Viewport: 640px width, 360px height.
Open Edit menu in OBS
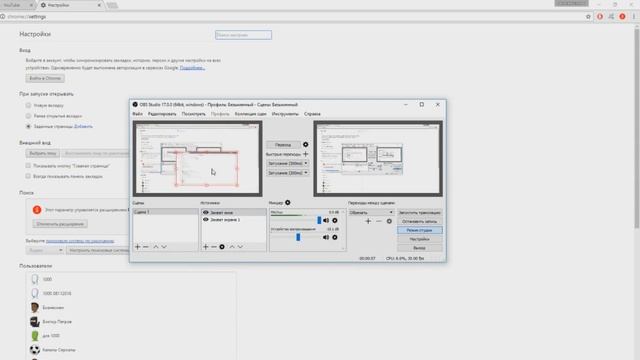tap(162, 114)
